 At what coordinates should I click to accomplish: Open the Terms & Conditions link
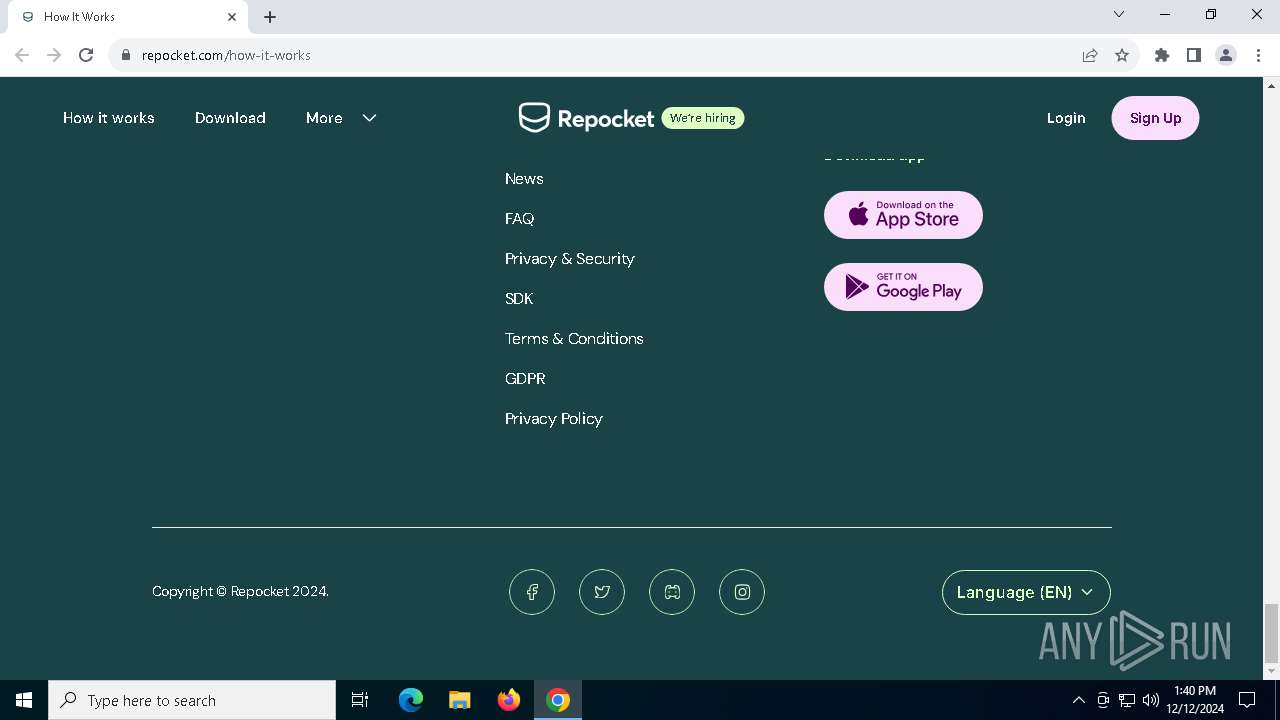(x=574, y=339)
